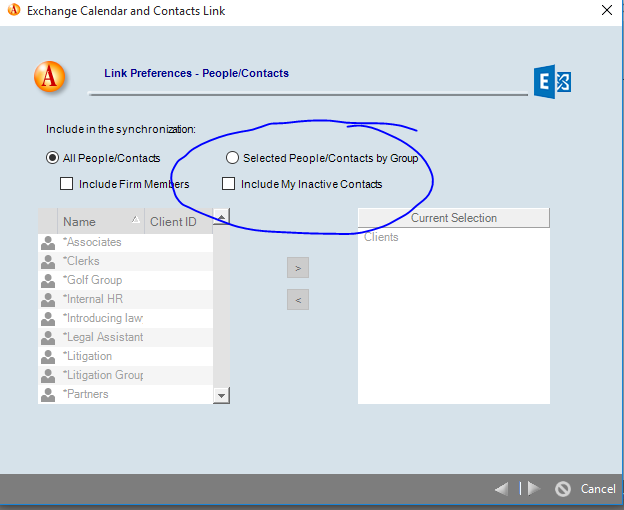This screenshot has height=510, width=624.
Task: Sort groups by the Name column
Action: tap(101, 221)
